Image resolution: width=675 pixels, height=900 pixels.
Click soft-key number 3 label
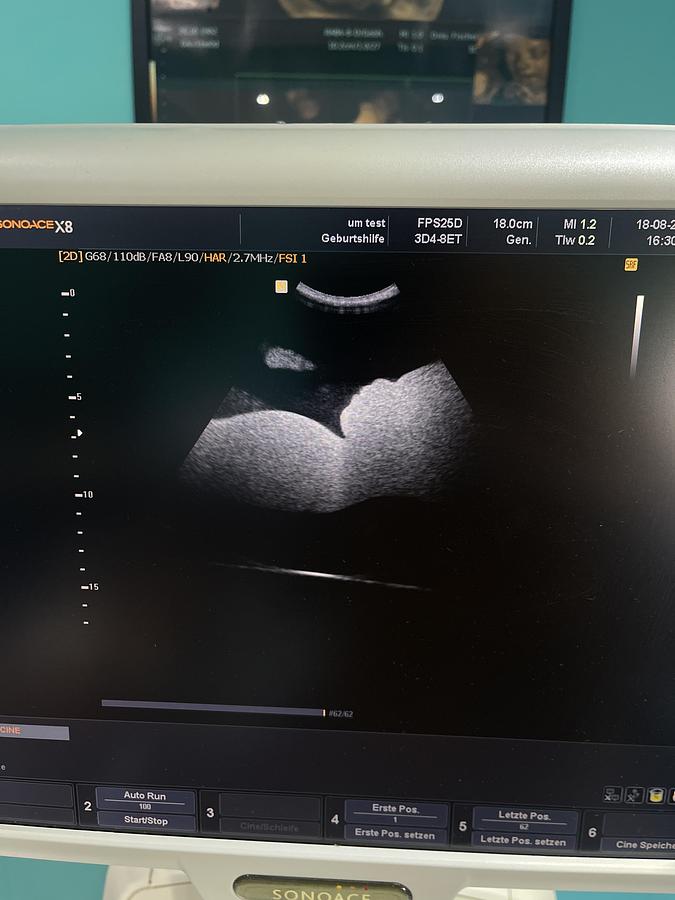[x=210, y=812]
